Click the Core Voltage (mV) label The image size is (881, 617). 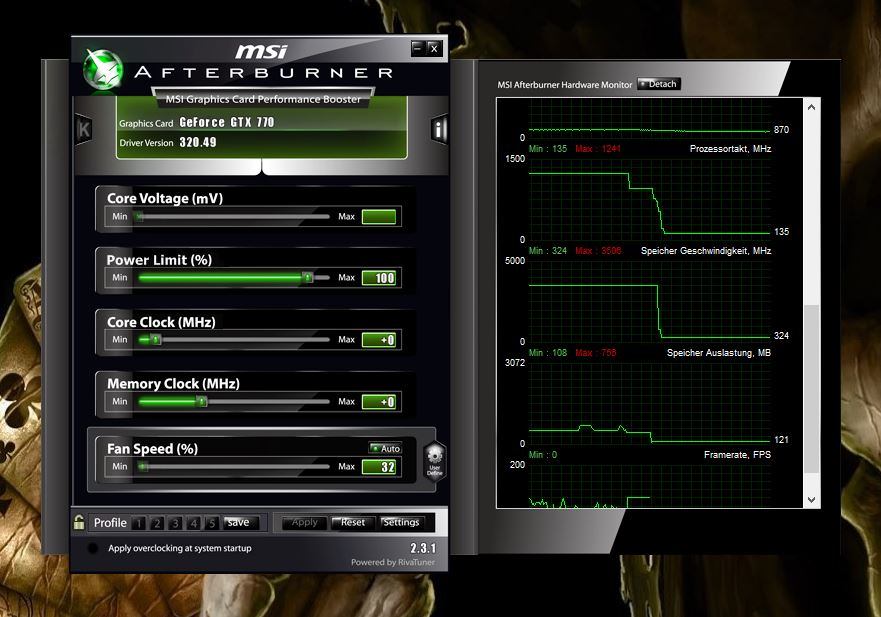[165, 198]
